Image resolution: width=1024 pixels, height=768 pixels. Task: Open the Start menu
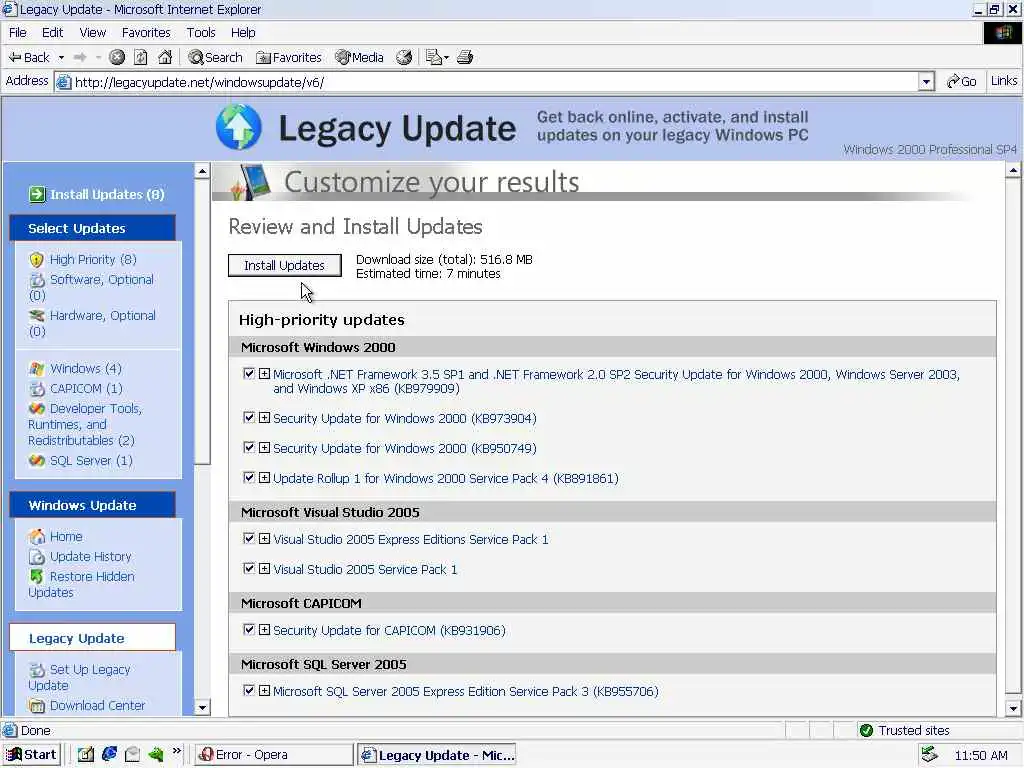pyautogui.click(x=31, y=754)
